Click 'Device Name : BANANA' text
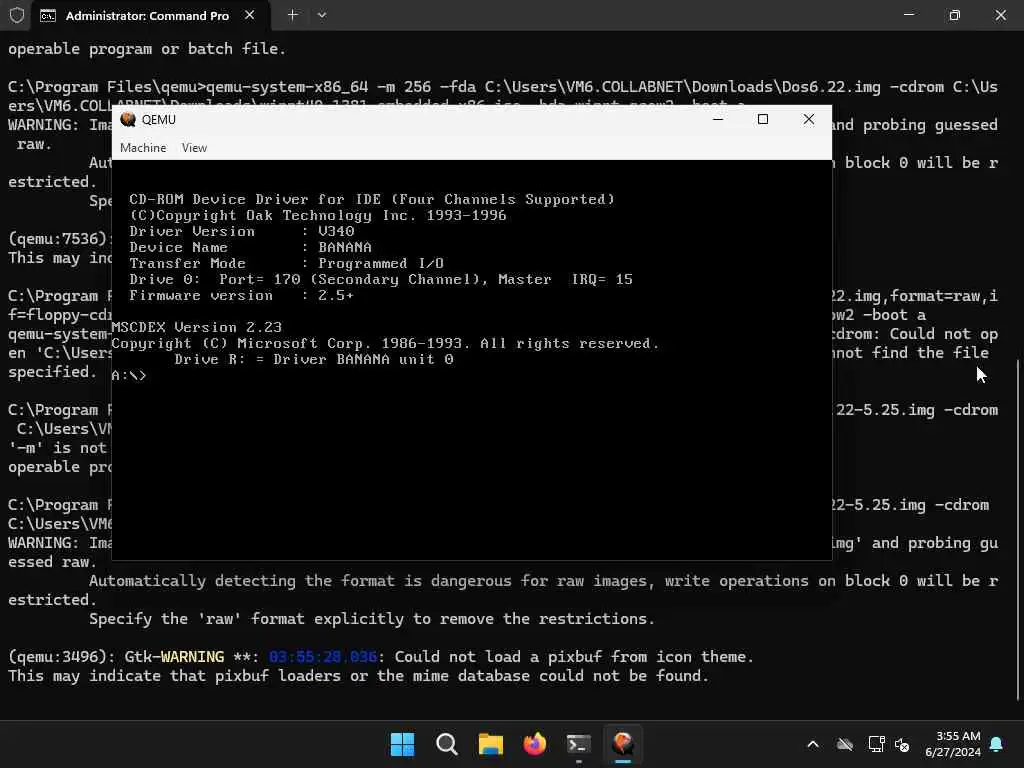Image resolution: width=1024 pixels, height=768 pixels. click(x=250, y=248)
